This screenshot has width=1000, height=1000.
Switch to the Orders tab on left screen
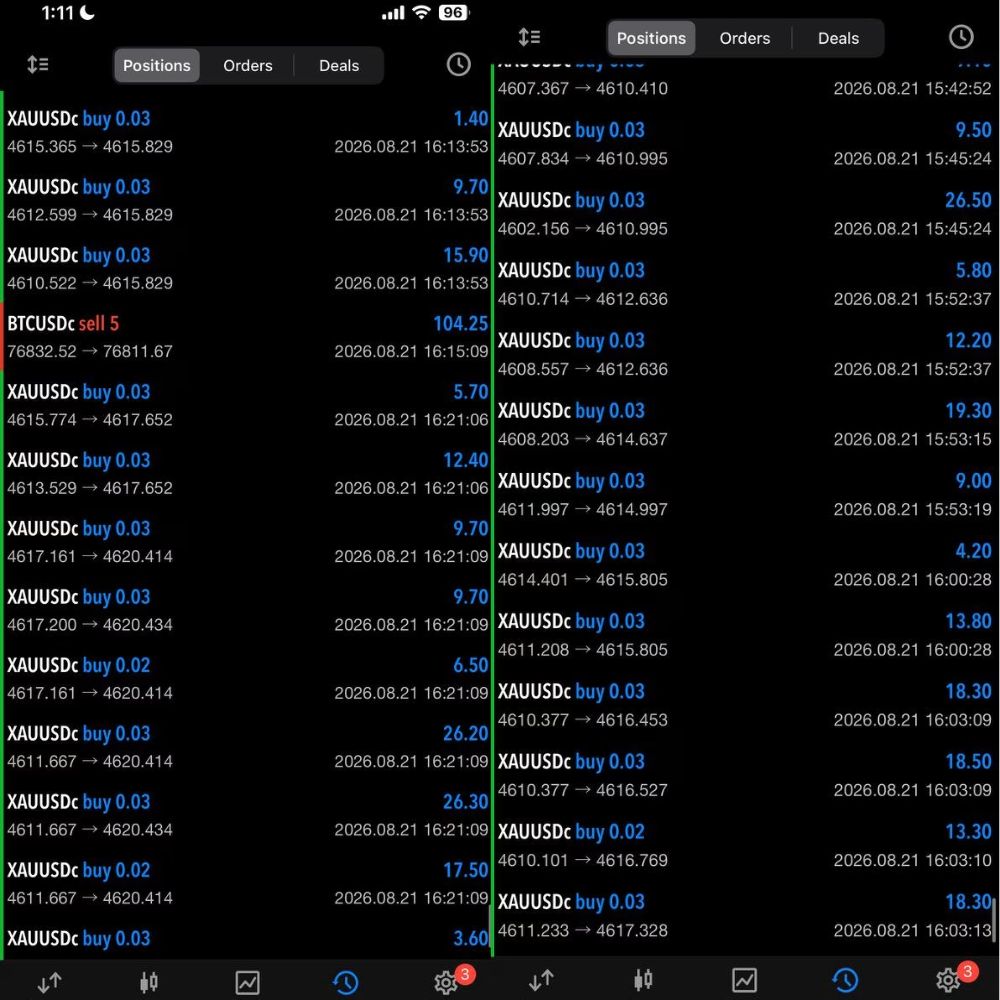247,65
